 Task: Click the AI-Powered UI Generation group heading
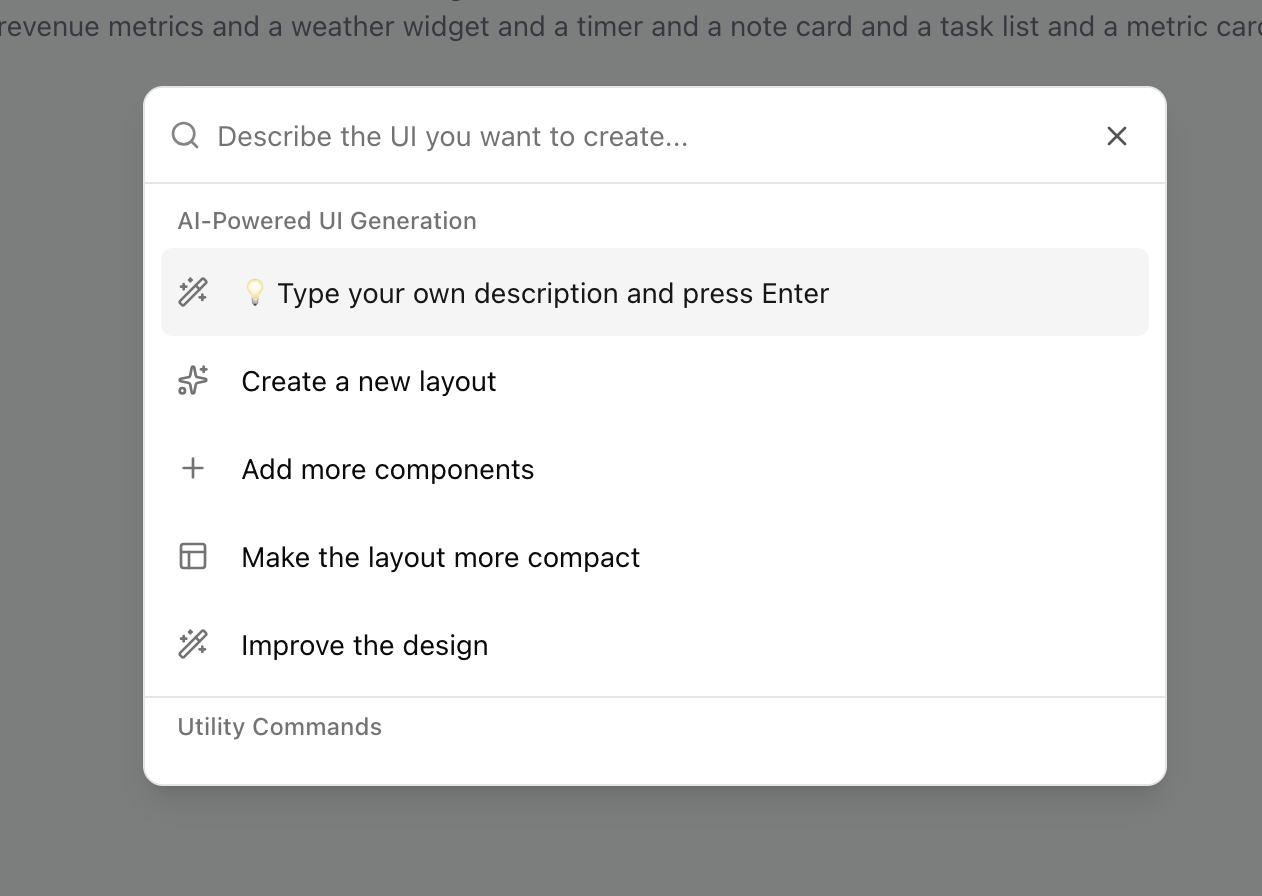tap(327, 221)
